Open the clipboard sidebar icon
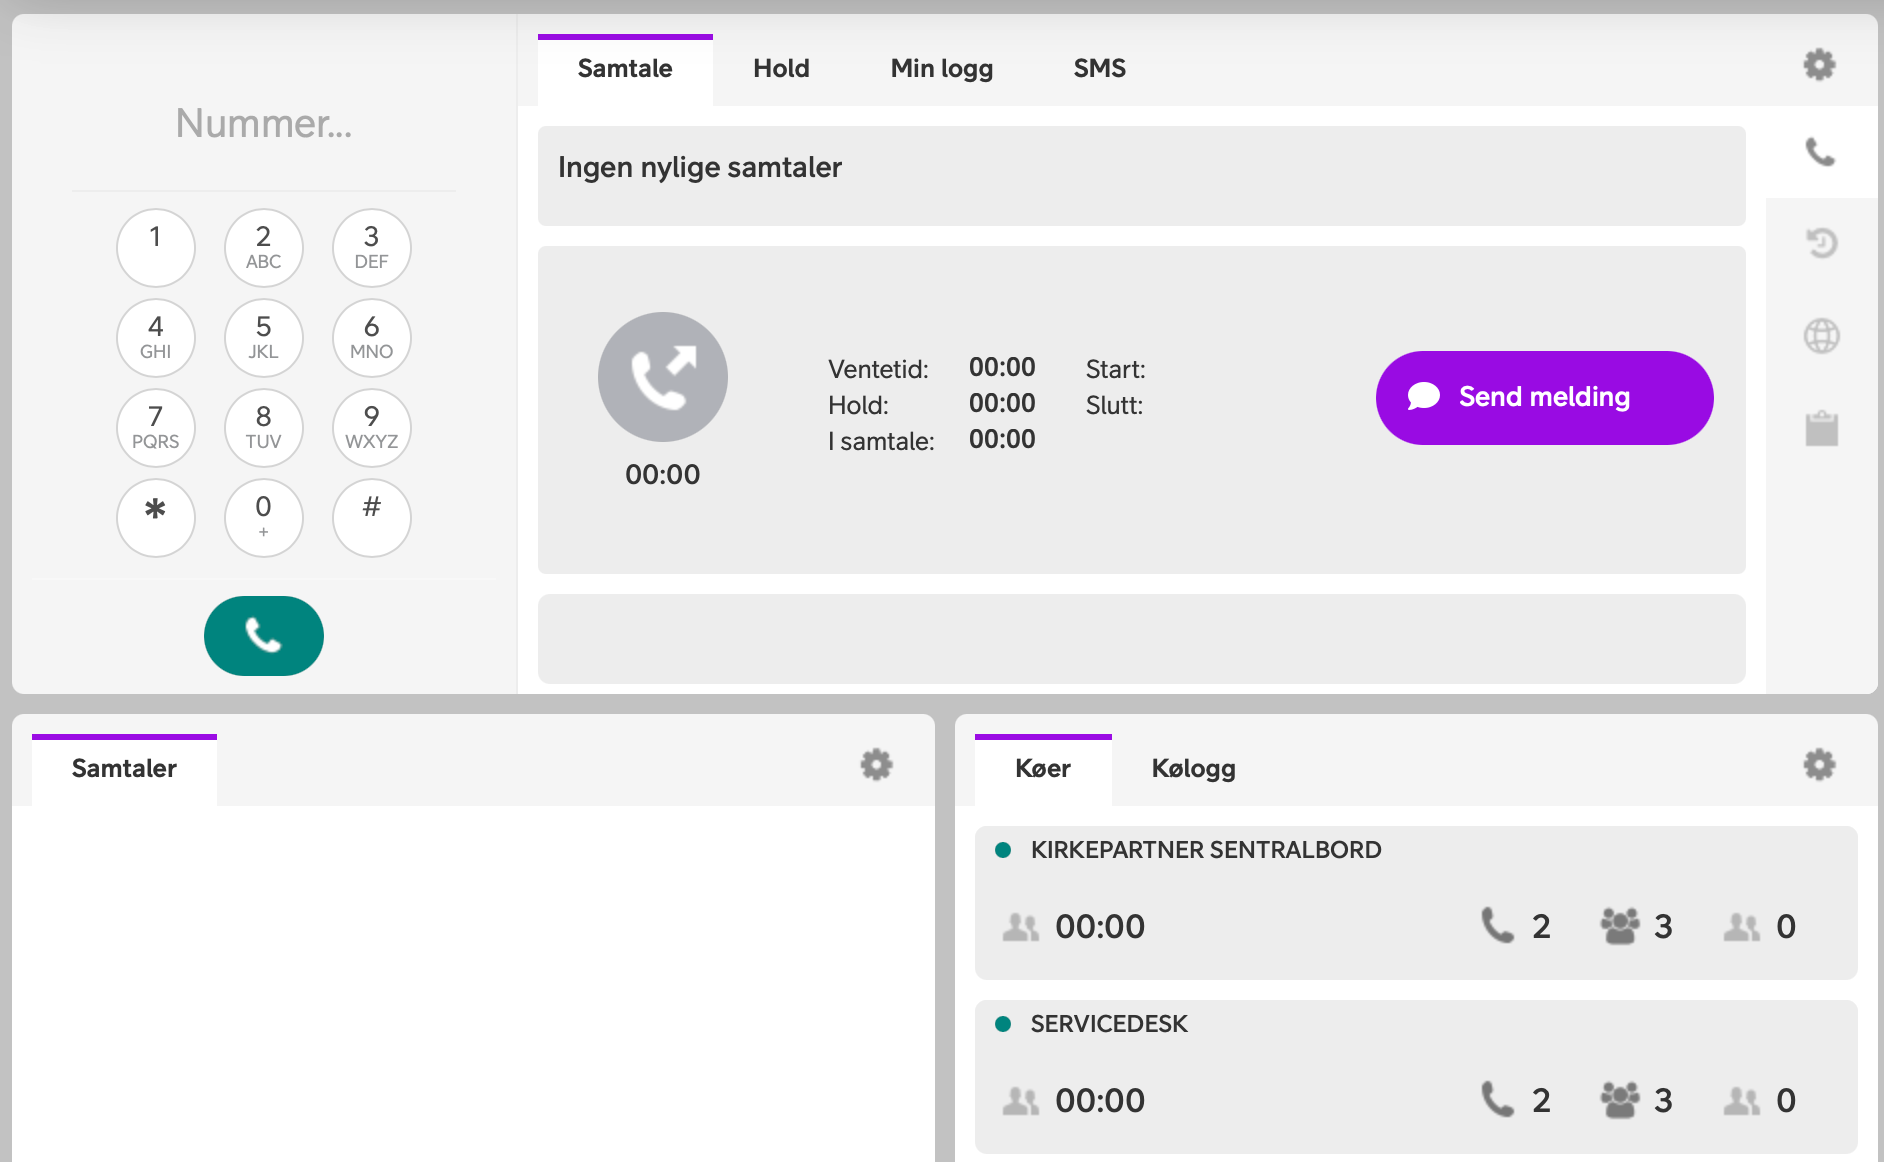Image resolution: width=1884 pixels, height=1162 pixels. click(1820, 429)
